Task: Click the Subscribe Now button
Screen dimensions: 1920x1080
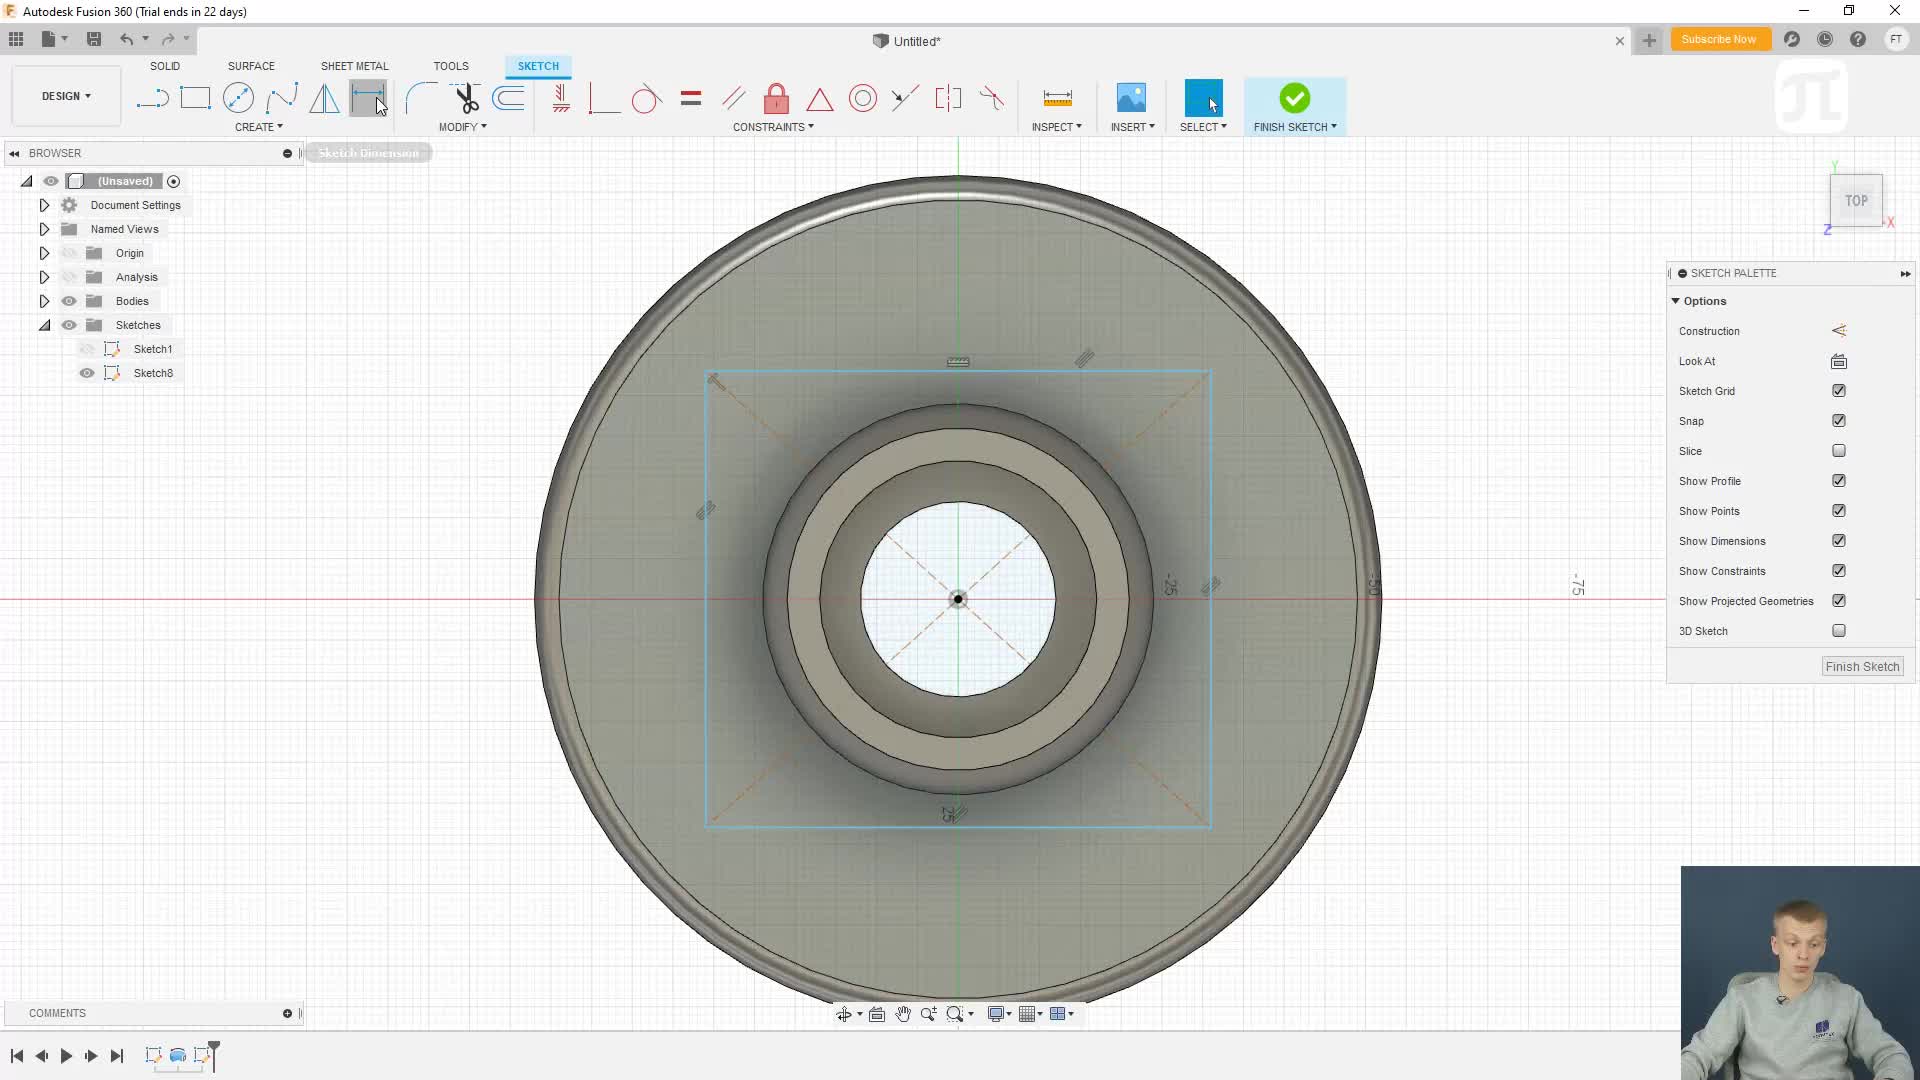Action: click(1718, 39)
